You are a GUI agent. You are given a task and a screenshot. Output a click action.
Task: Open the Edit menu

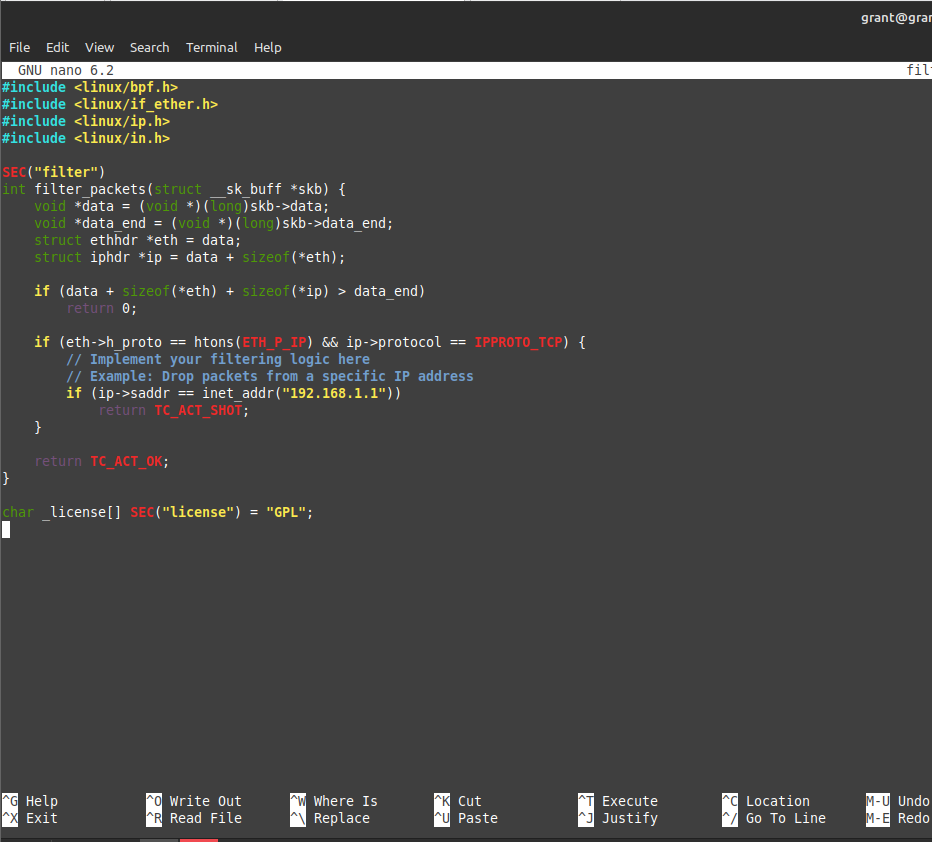pos(57,47)
